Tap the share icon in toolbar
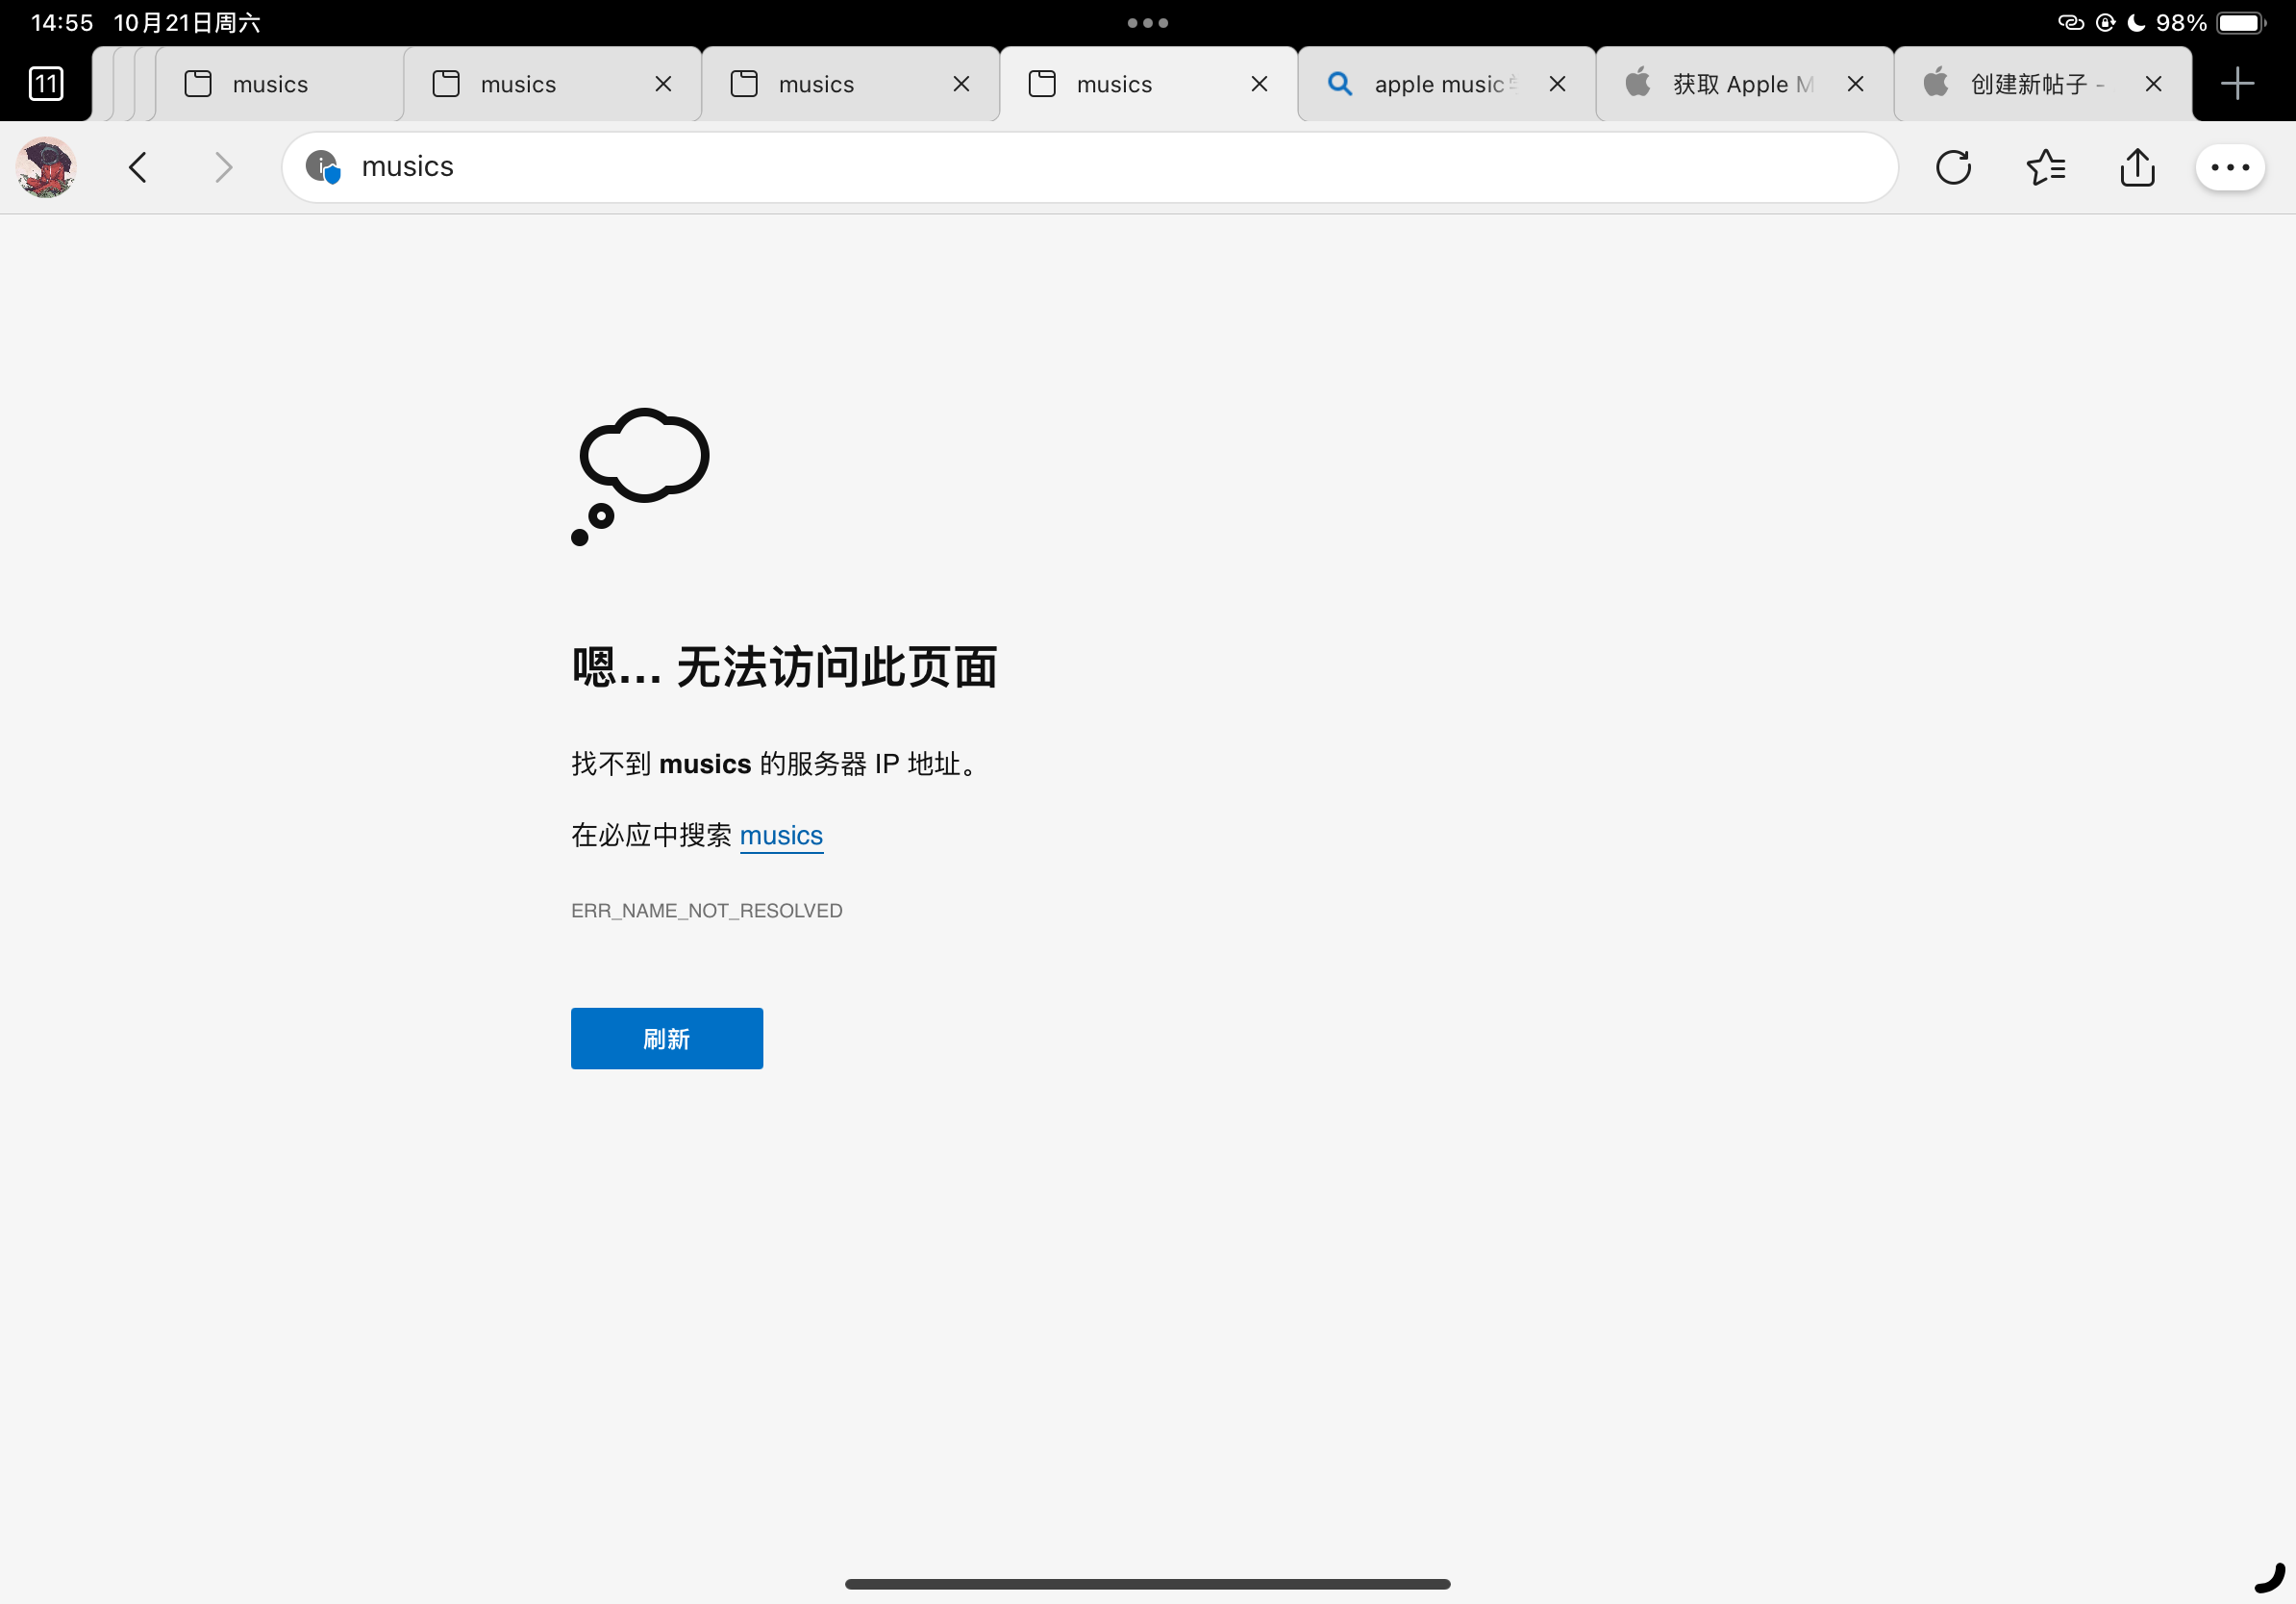 tap(2137, 167)
